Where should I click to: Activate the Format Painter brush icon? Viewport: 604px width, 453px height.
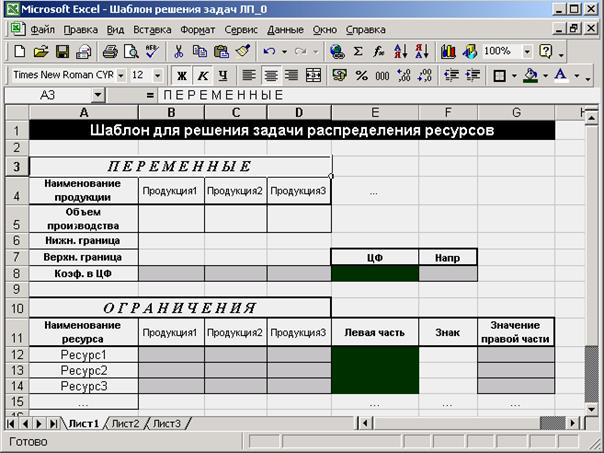coord(243,51)
